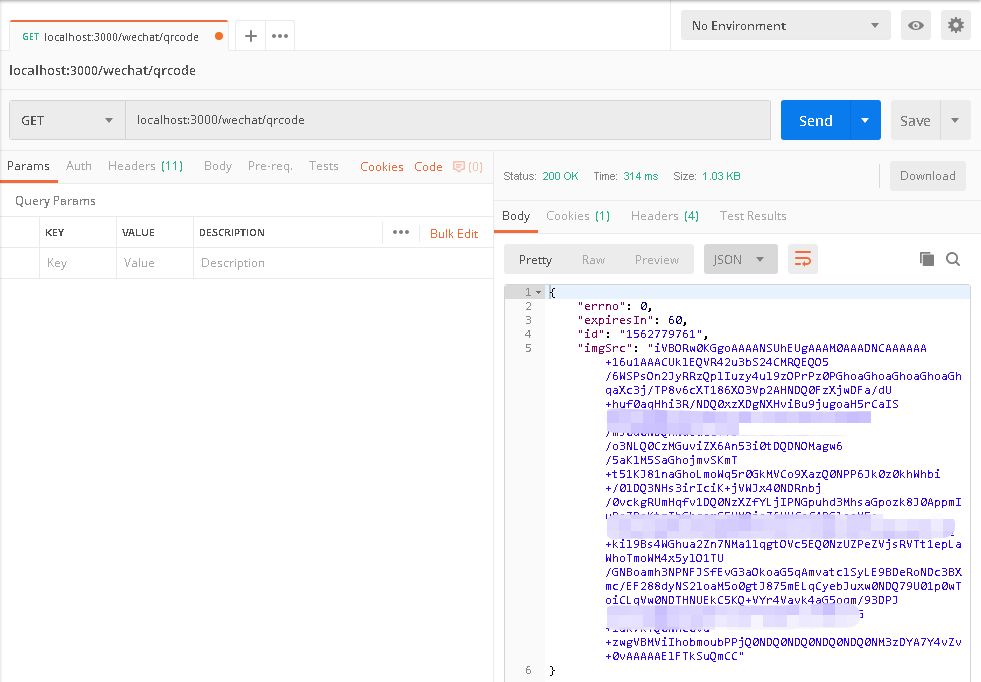The width and height of the screenshot is (981, 682).
Task: Open the Code link
Action: (x=428, y=166)
